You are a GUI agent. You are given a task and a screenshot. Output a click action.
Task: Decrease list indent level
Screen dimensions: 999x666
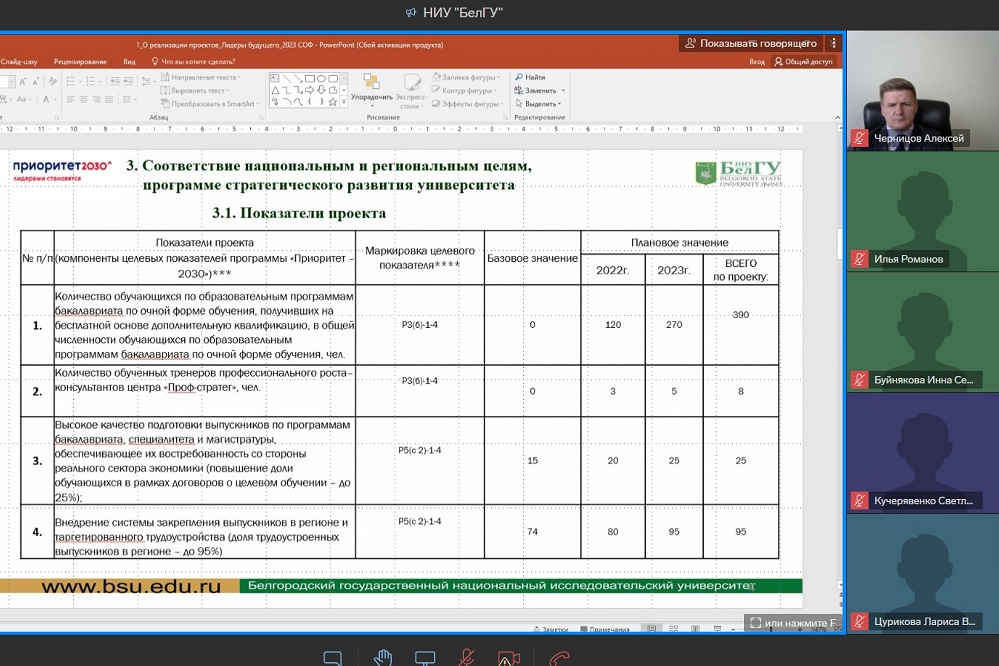[x=115, y=82]
